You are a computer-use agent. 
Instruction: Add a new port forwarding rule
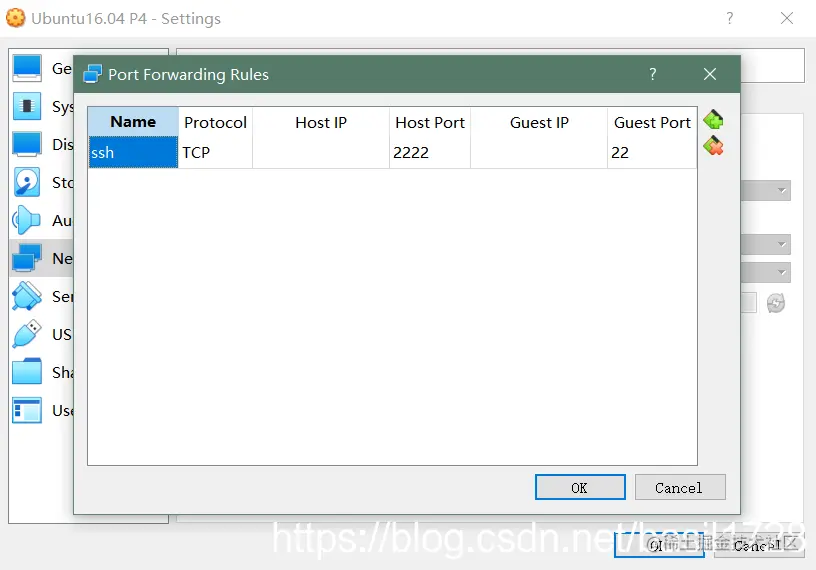[x=713, y=120]
